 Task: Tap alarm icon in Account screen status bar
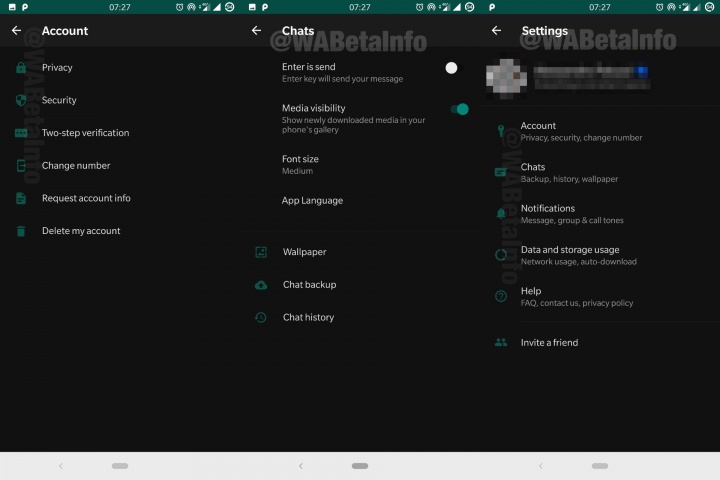click(x=180, y=7)
